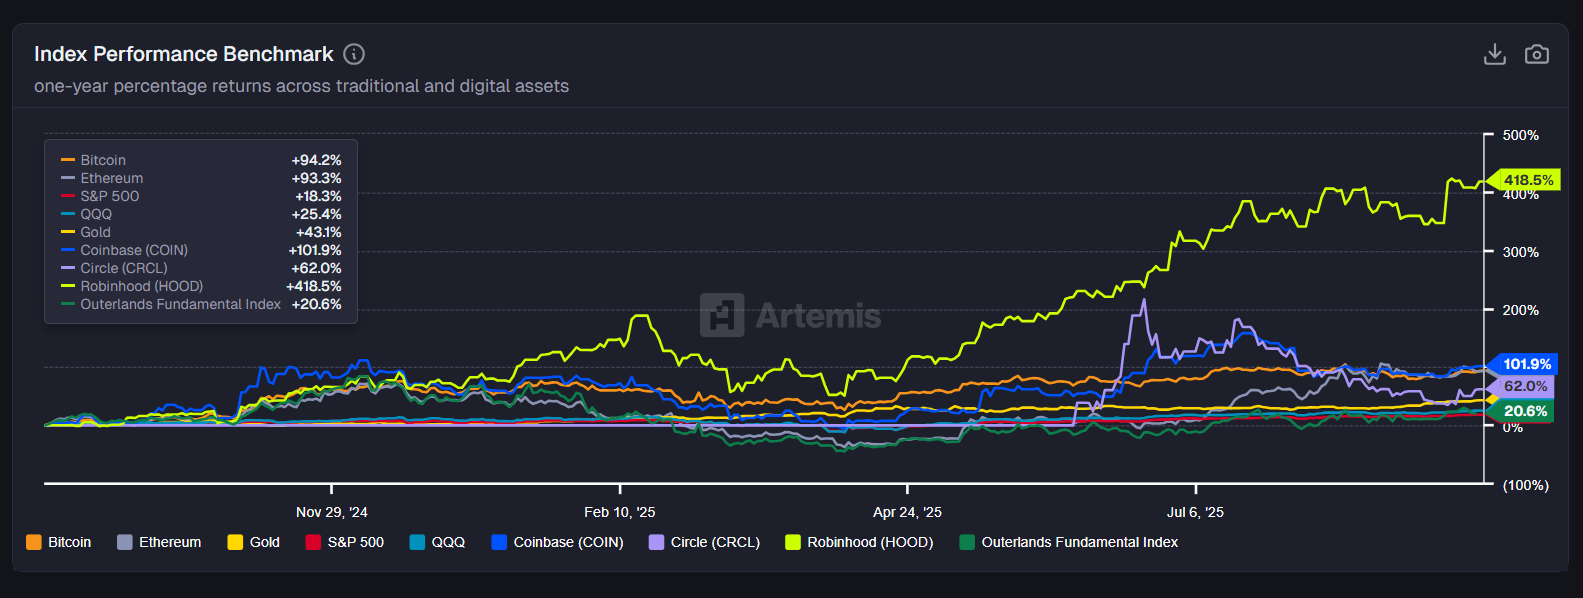Screen dimensions: 1583x598
Task: Click the Jul 6, '25 axis label
Action: (x=1195, y=512)
